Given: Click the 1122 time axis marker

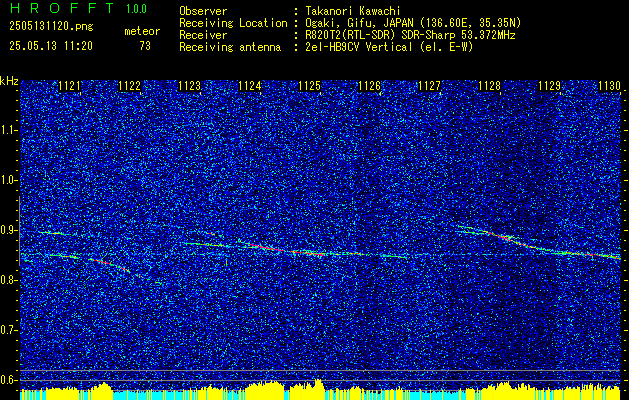Looking at the screenshot, I should [x=130, y=86].
